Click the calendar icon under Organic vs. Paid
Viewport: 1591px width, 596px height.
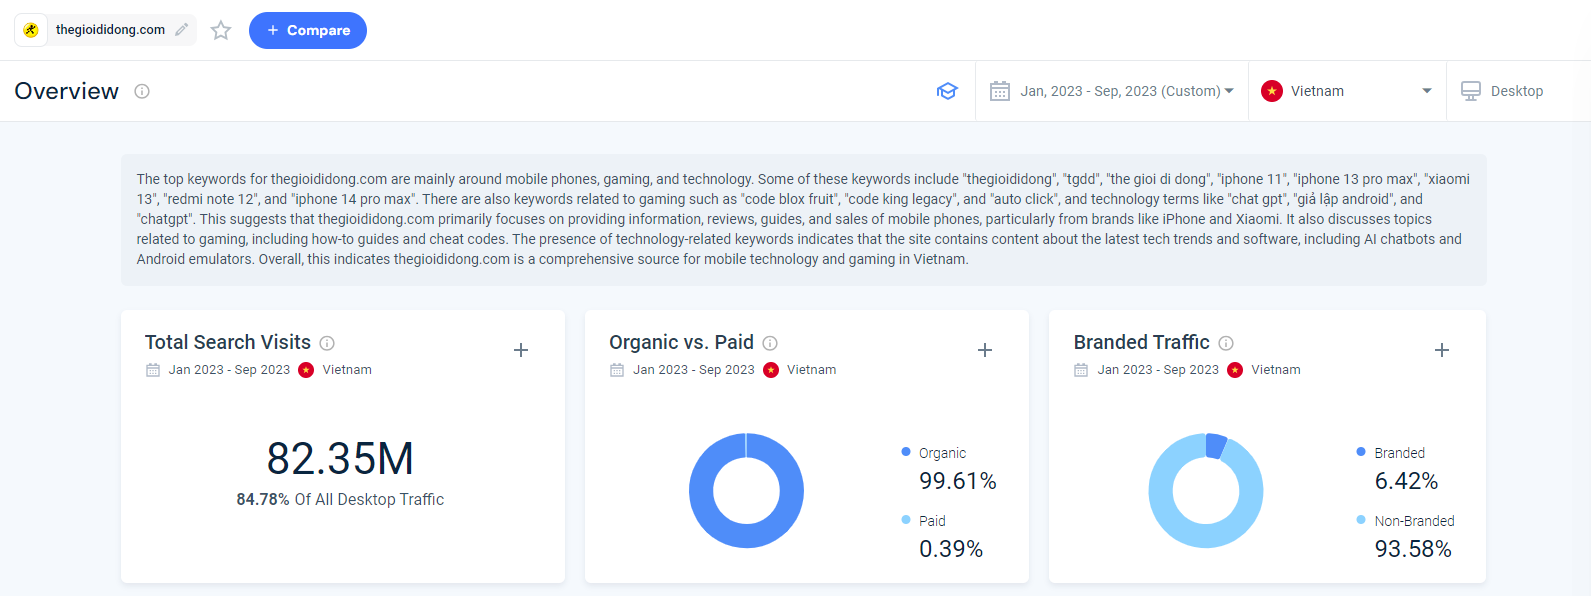(x=617, y=370)
